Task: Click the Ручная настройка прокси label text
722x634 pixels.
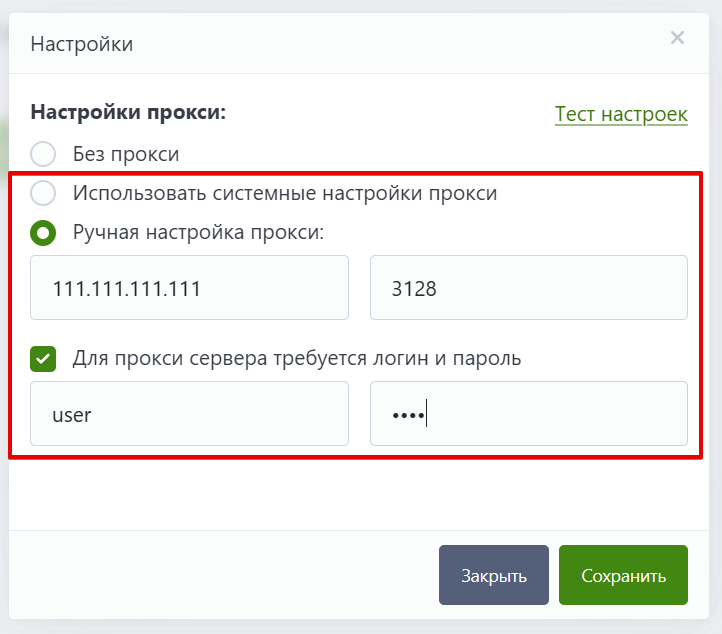Action: [x=198, y=232]
